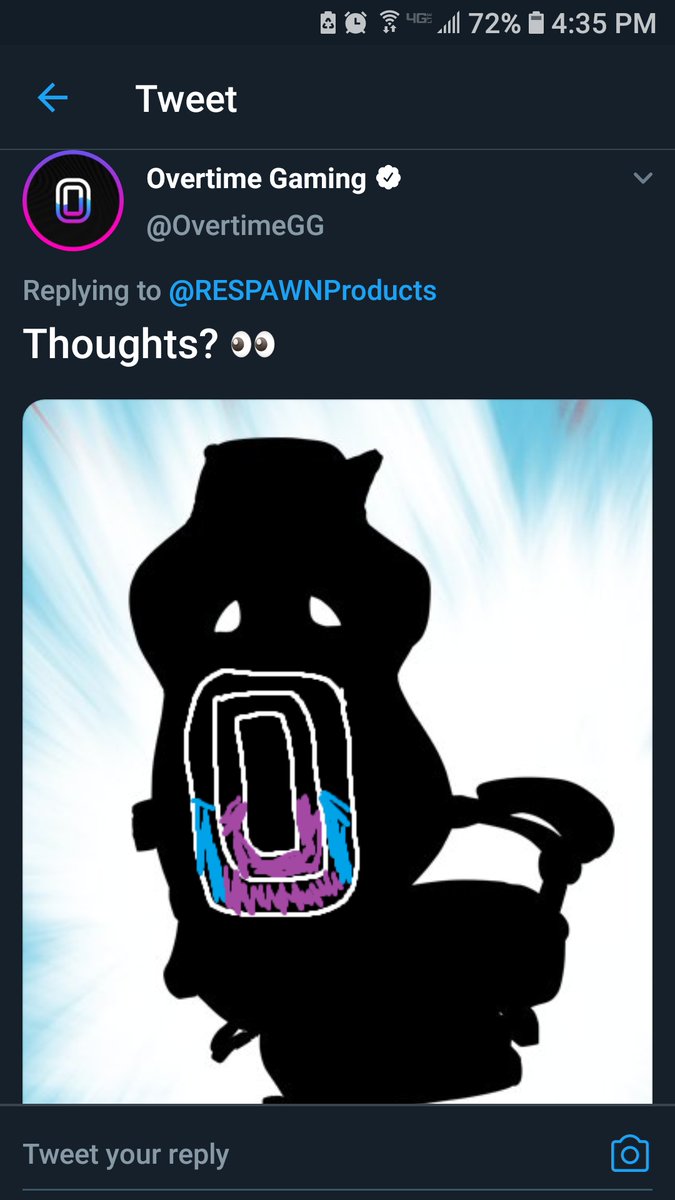Tap the Wi-Fi status bar icon

pos(390,23)
